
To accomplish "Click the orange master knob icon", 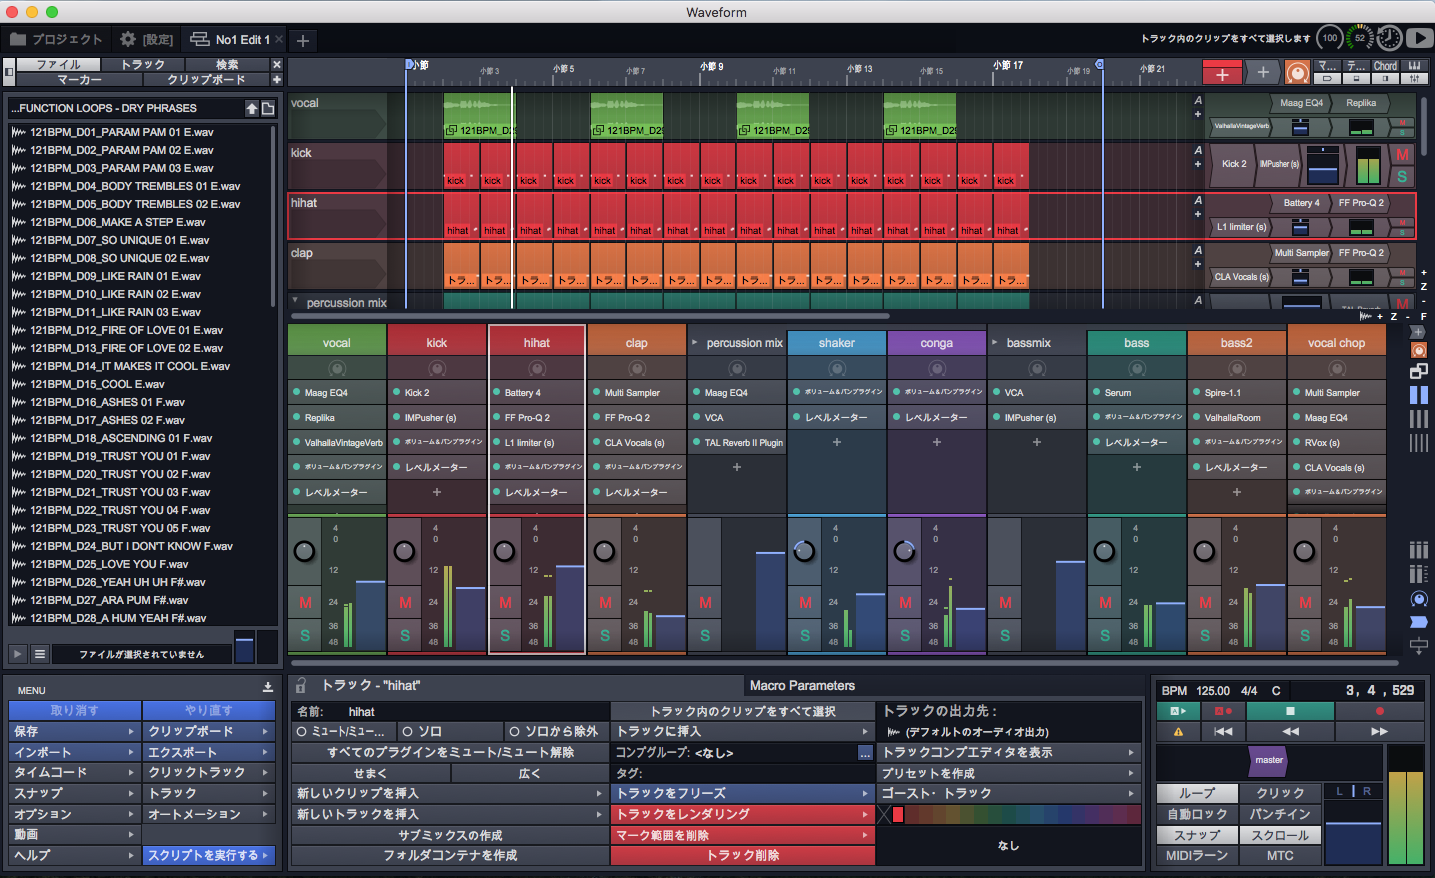I will tap(1297, 73).
